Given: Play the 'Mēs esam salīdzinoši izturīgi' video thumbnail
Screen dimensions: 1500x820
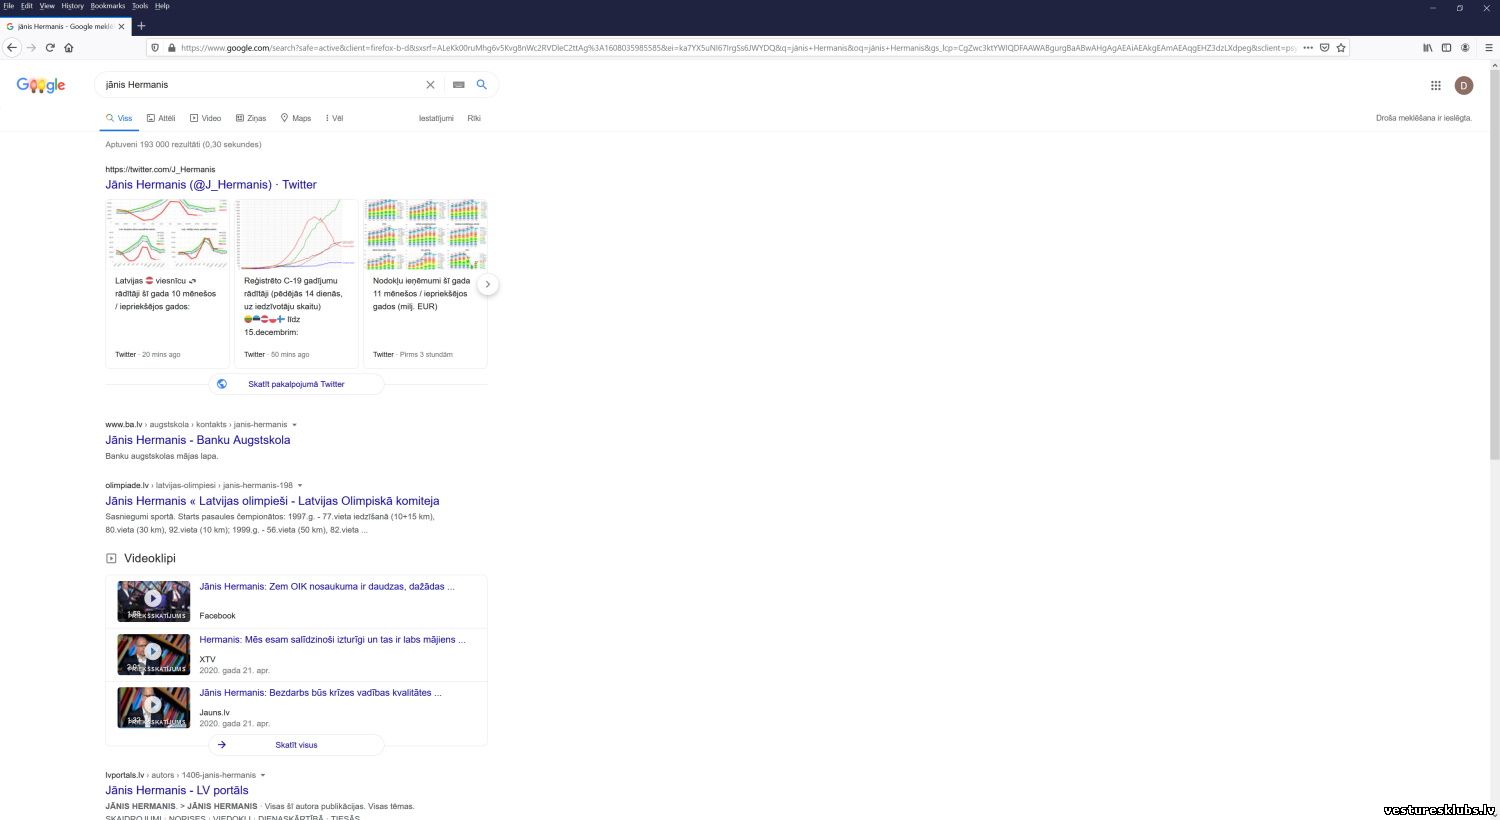Looking at the screenshot, I should pyautogui.click(x=153, y=654).
